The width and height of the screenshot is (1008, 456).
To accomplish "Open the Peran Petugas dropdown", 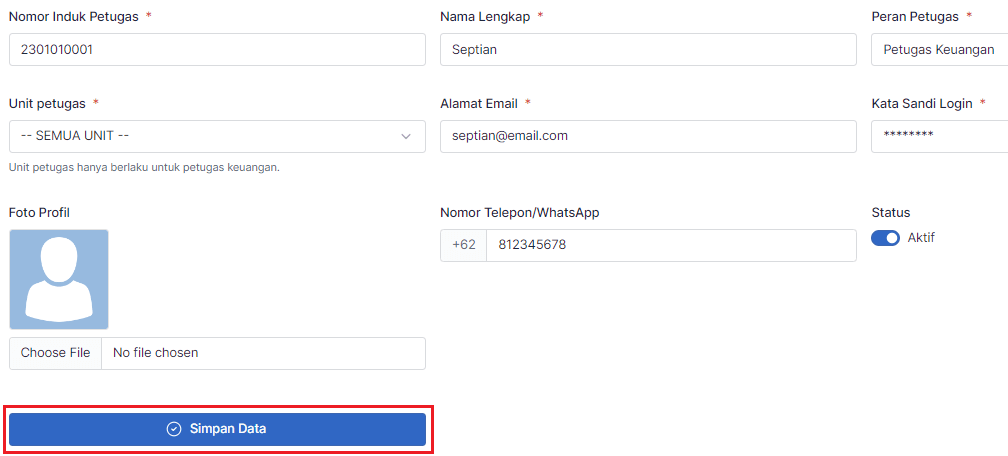I will click(938, 50).
